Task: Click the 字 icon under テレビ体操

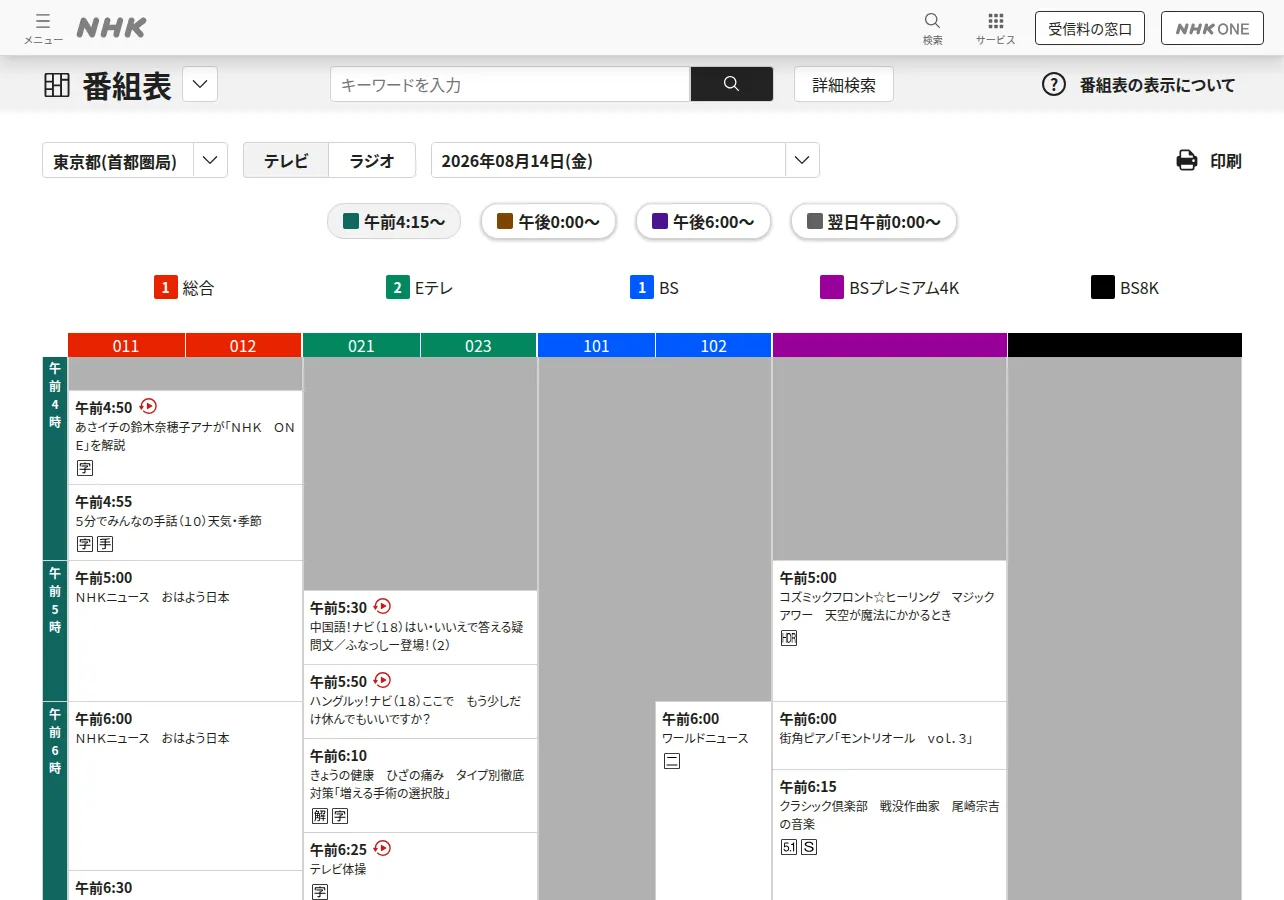Action: tap(320, 891)
